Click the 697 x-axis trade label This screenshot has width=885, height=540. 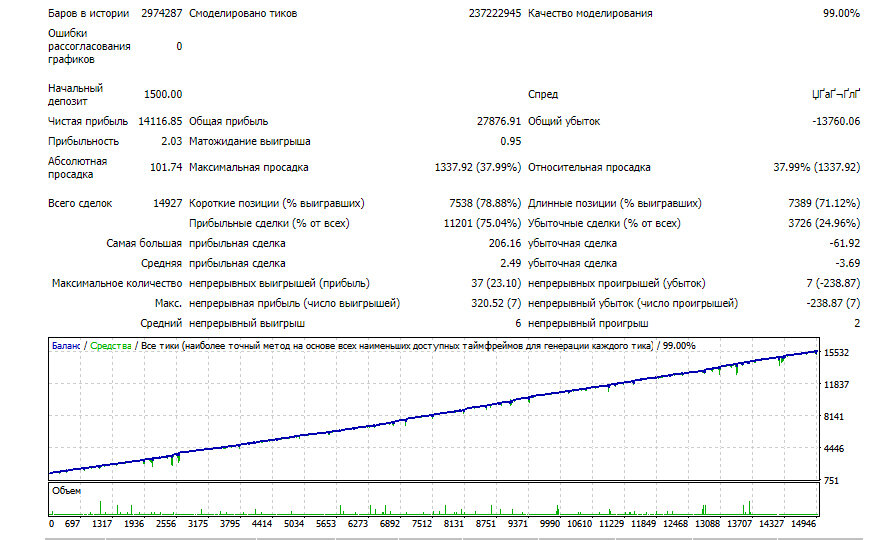(x=72, y=524)
